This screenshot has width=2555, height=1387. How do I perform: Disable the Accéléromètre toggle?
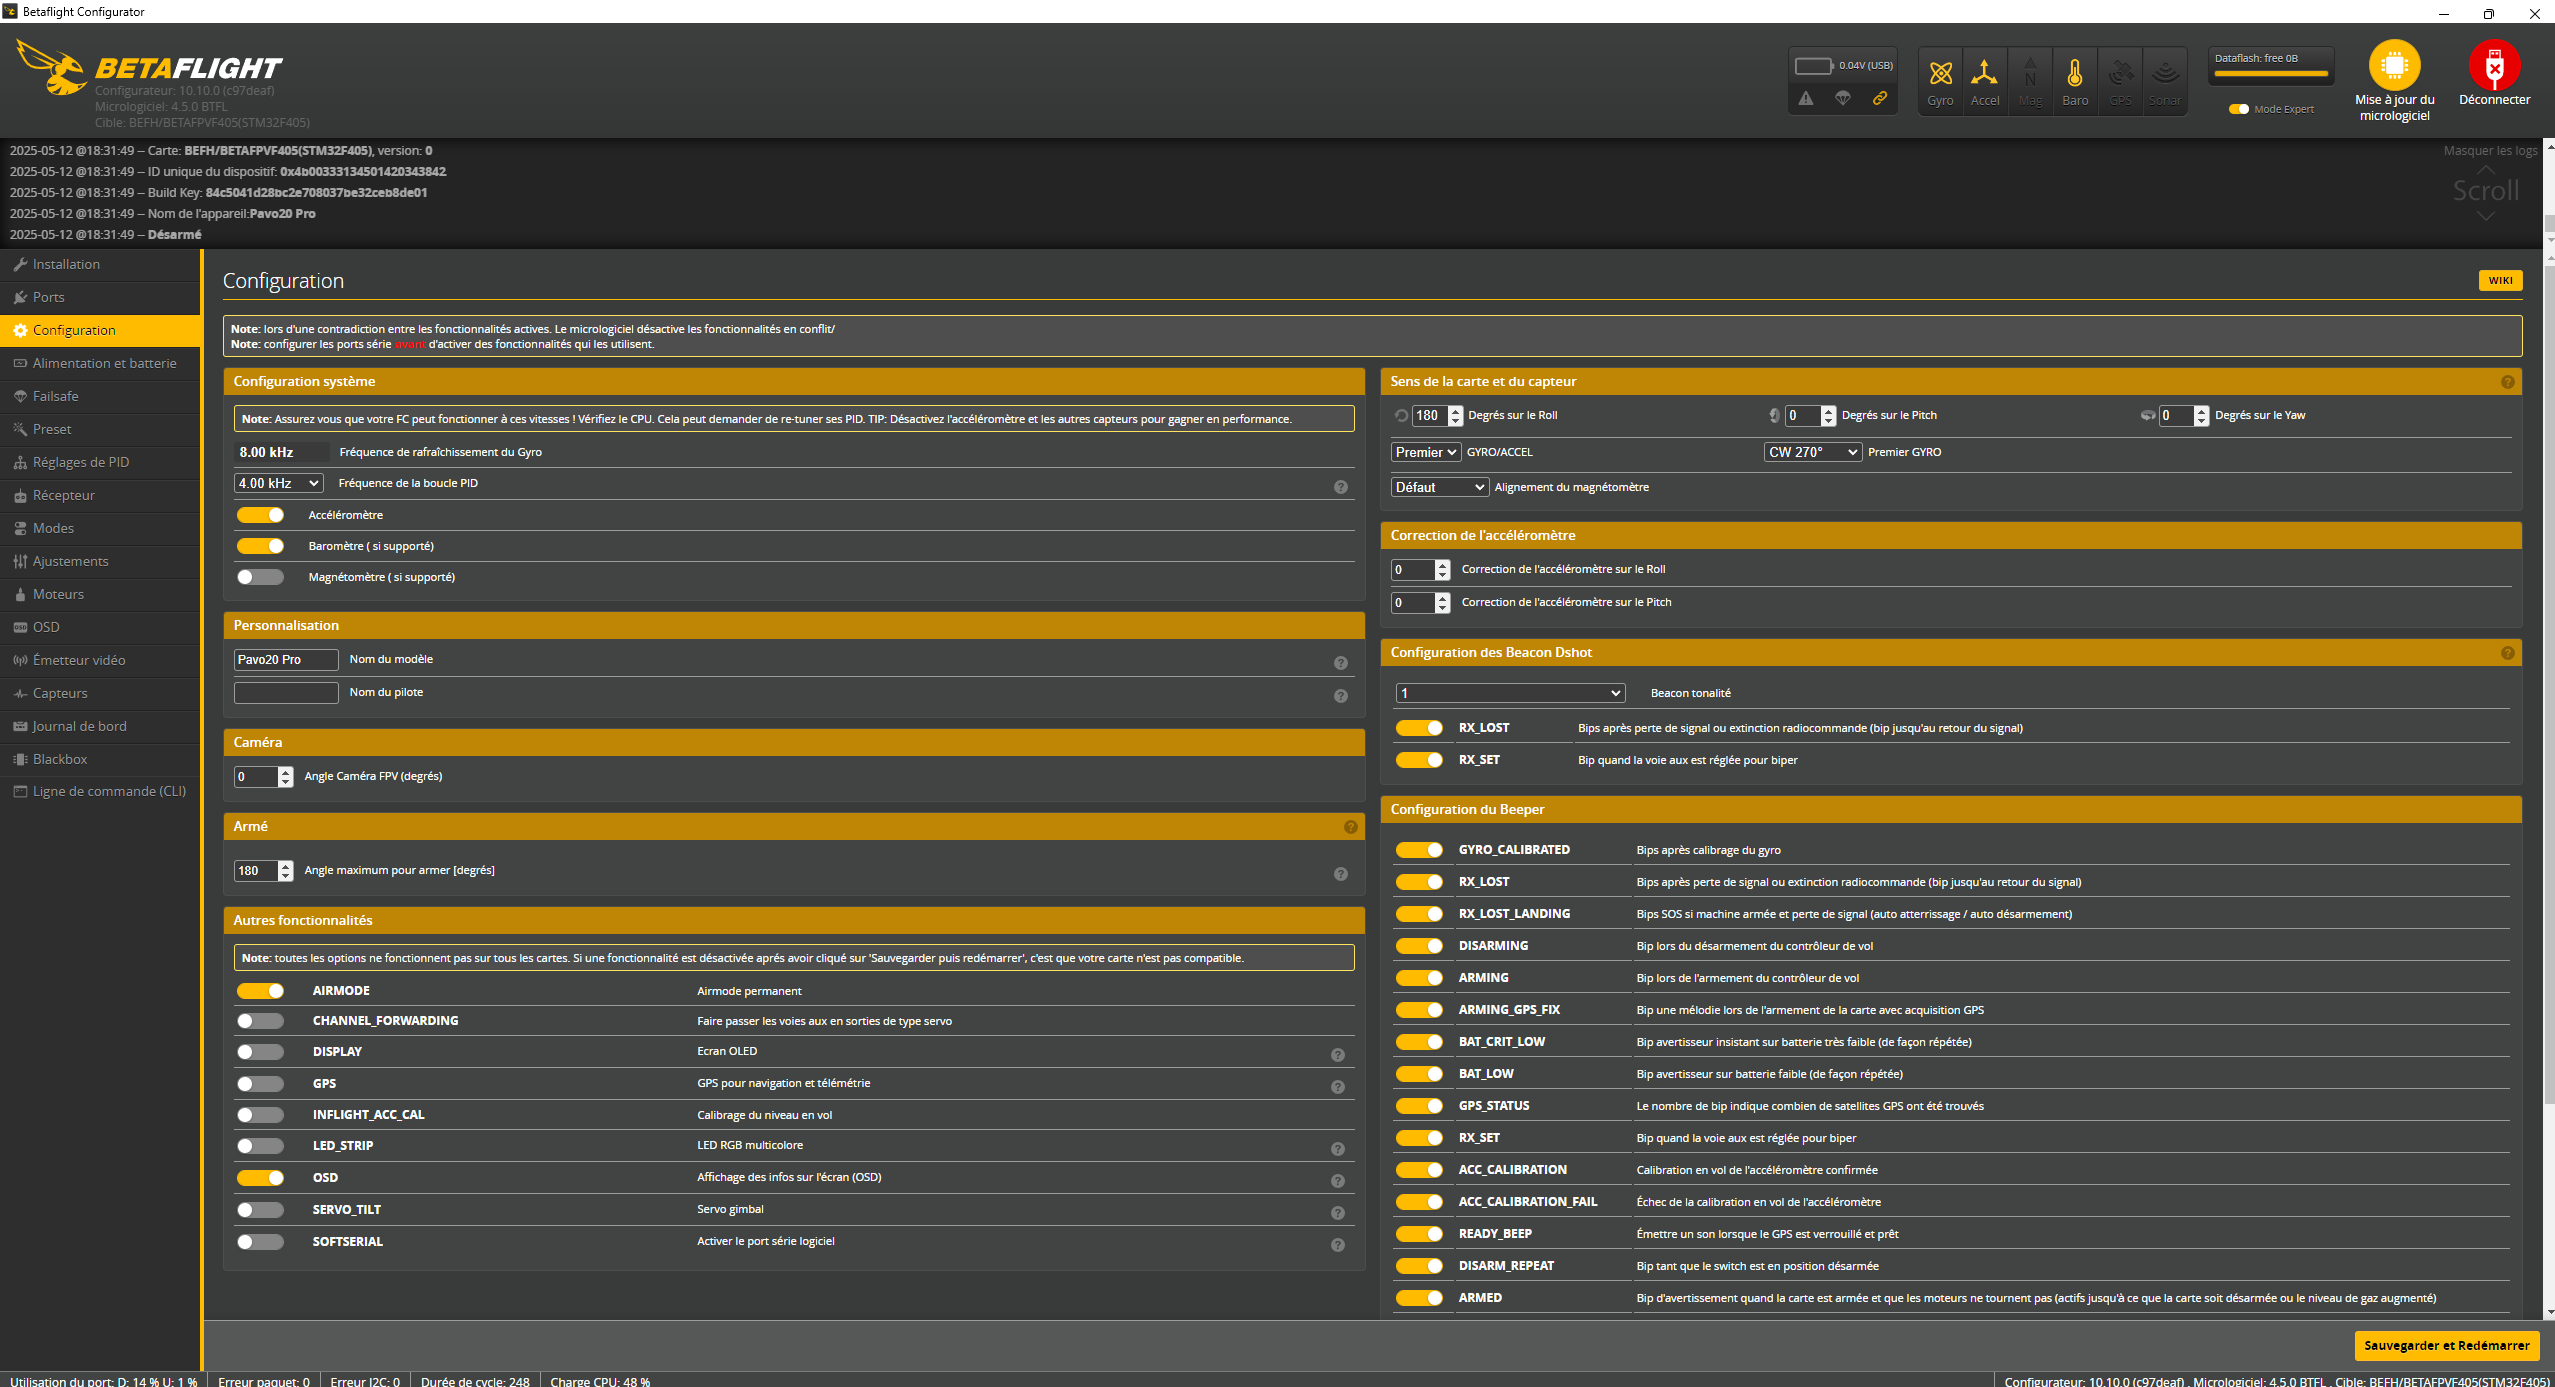tap(261, 515)
